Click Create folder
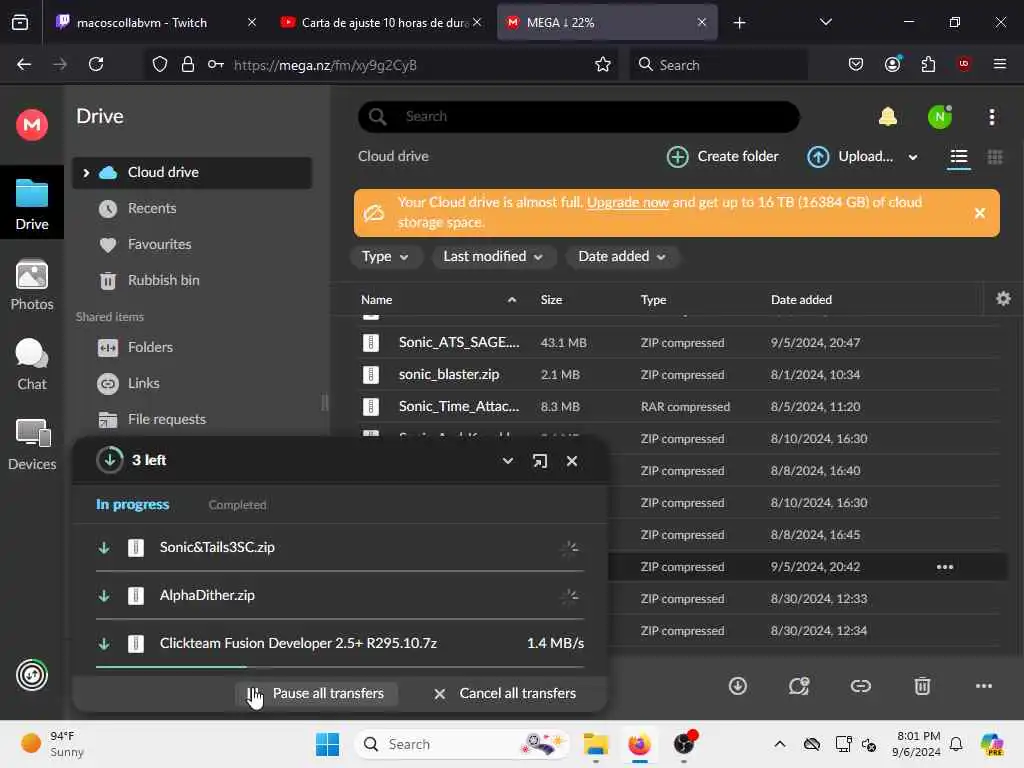The width and height of the screenshot is (1024, 768). pos(722,157)
